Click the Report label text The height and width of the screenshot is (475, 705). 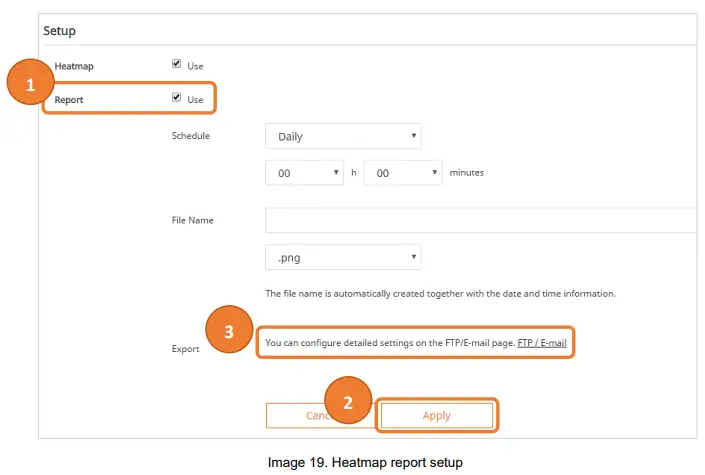[70, 99]
